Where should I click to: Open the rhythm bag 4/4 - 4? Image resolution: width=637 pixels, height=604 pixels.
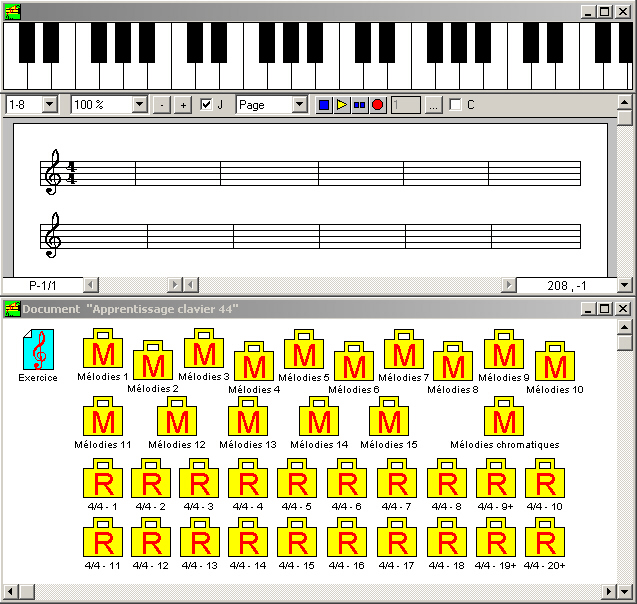[x=248, y=478]
